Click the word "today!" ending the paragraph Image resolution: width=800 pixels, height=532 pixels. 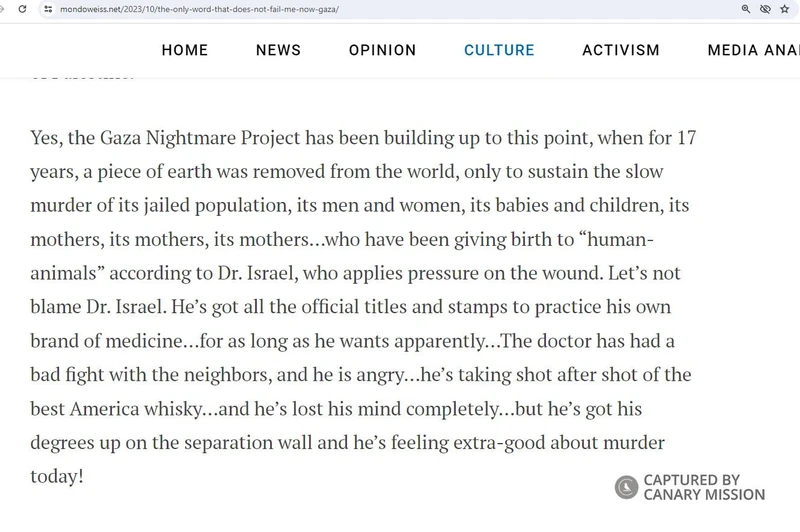[x=57, y=476]
